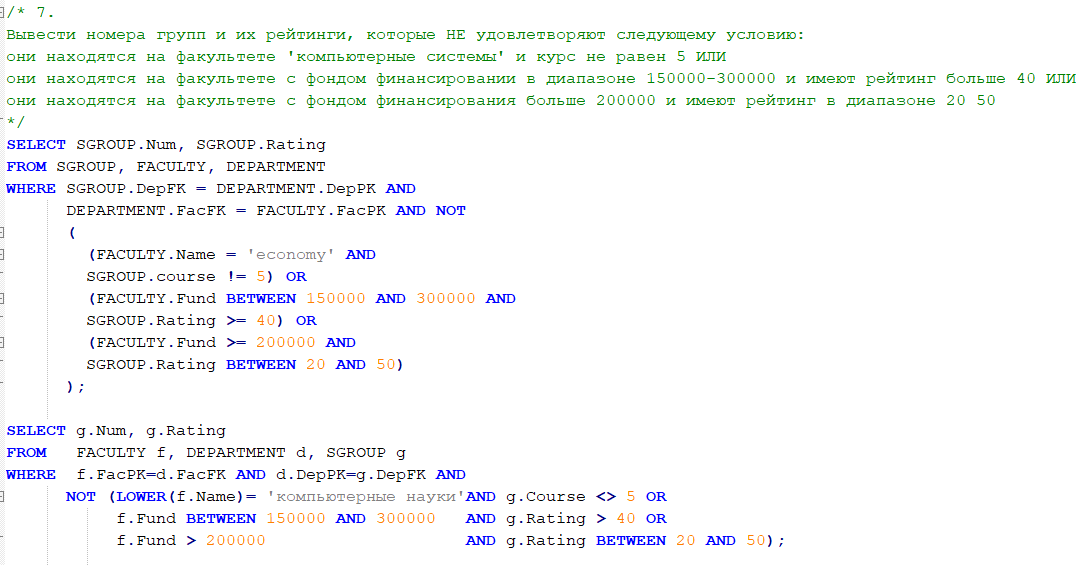
Task: Click the '<>' operator before 5
Action: click(x=606, y=496)
